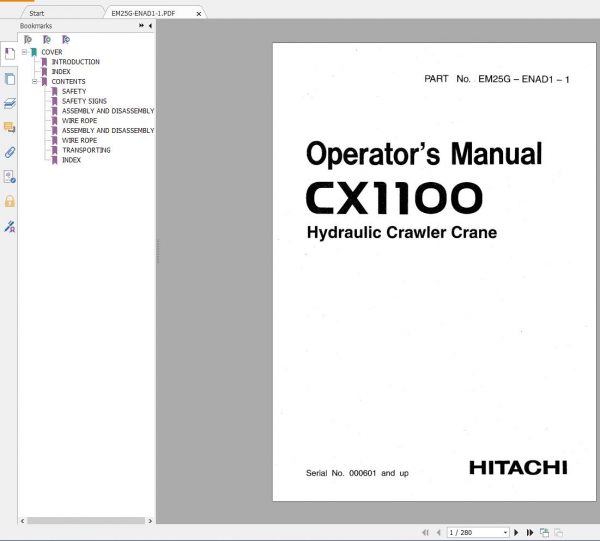Image resolution: width=600 pixels, height=541 pixels.
Task: Select the COVER bookmark
Action: (52, 52)
